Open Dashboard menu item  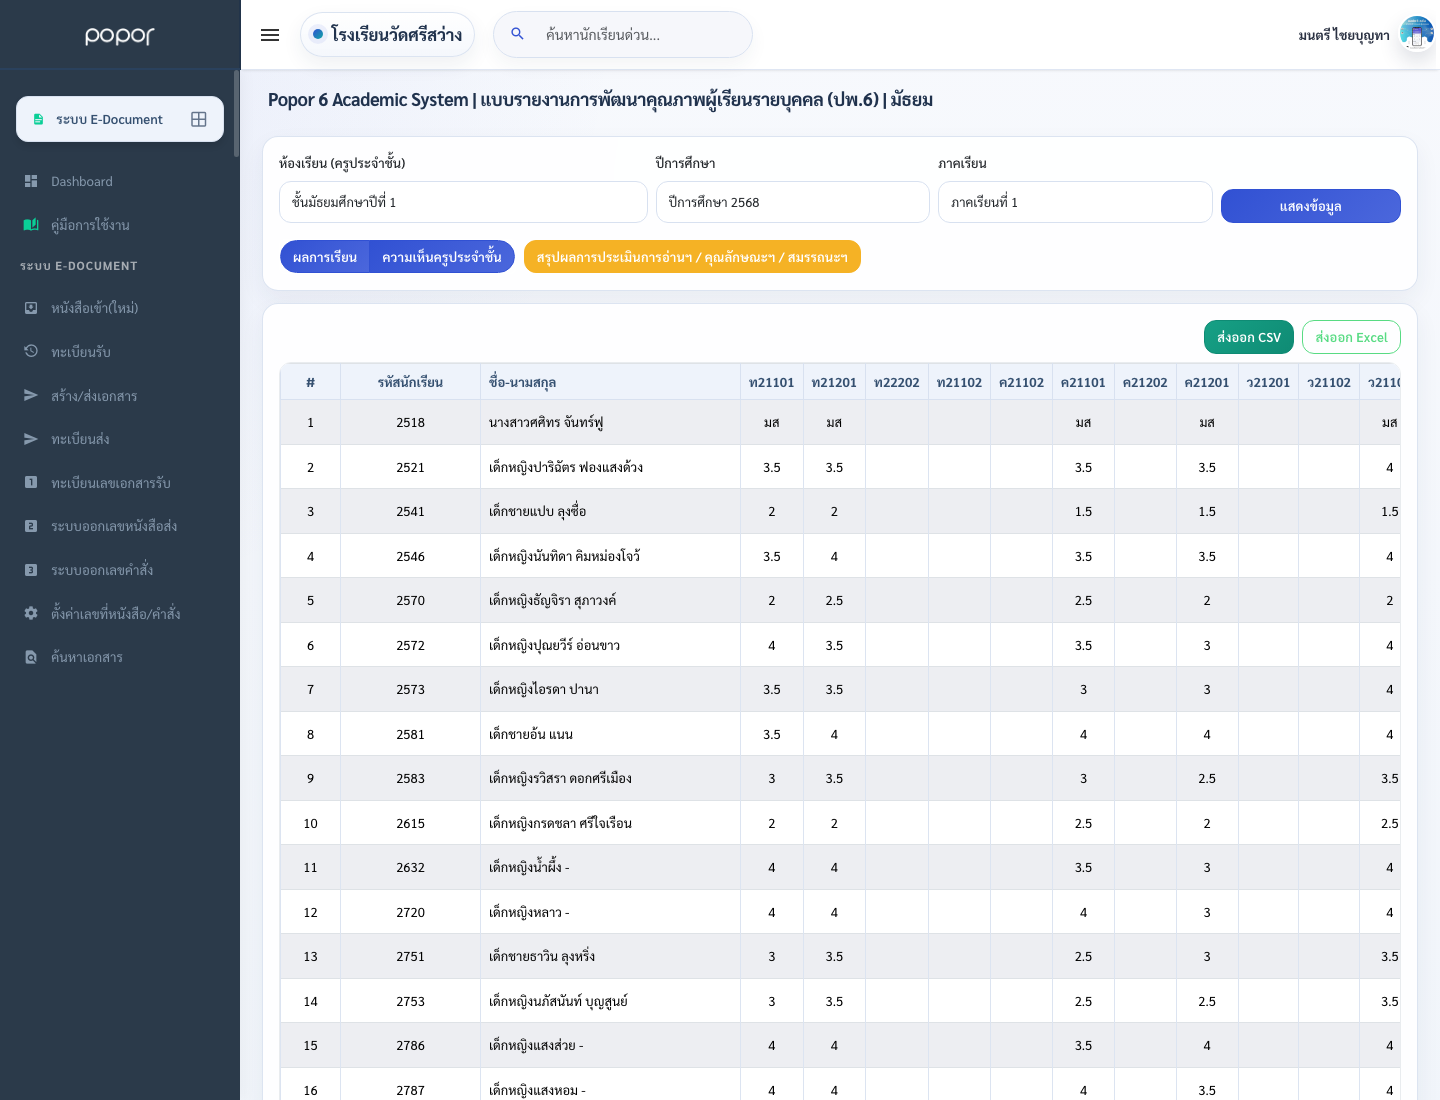pos(120,181)
